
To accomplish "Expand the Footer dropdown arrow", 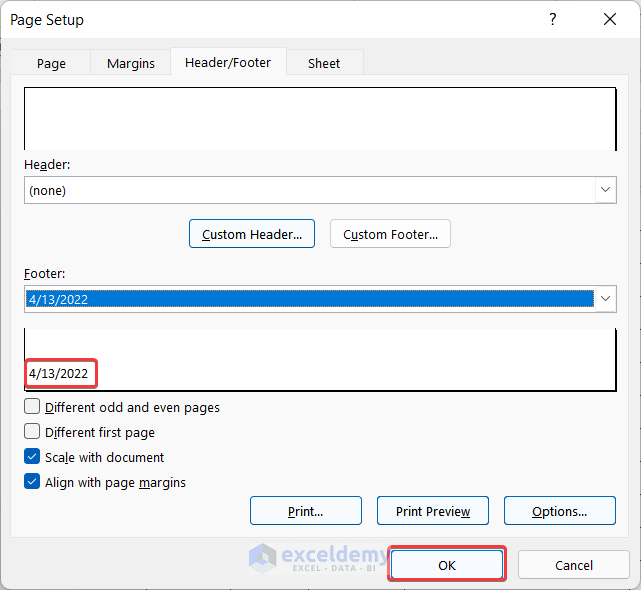I will click(605, 298).
